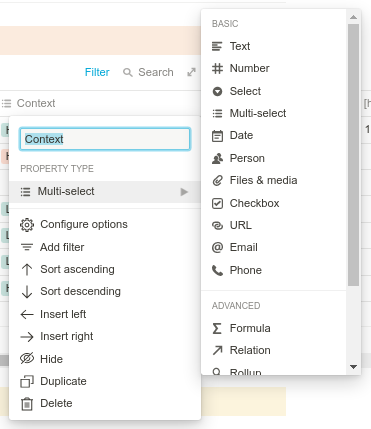
Task: Click the Select circle-arrow icon
Action: coord(217,91)
